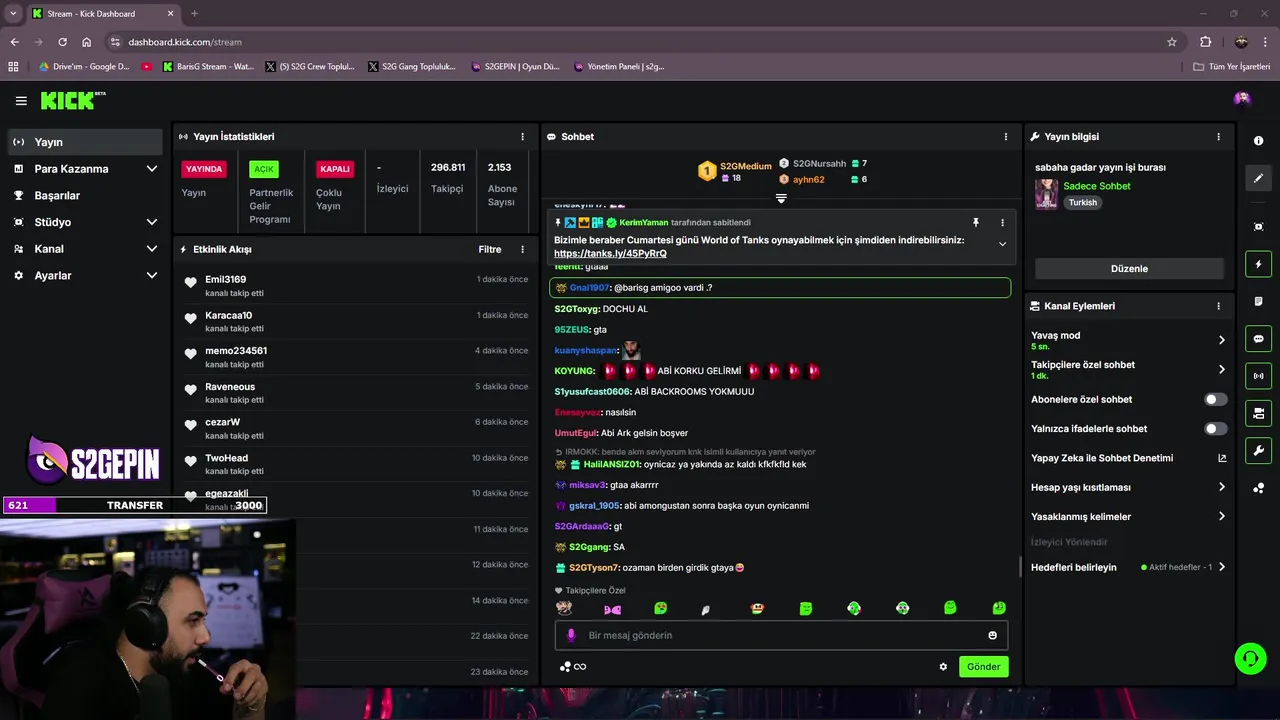Toggle Abonelere özel sohbet switch
Screen dimensions: 1280x720
point(1215,399)
